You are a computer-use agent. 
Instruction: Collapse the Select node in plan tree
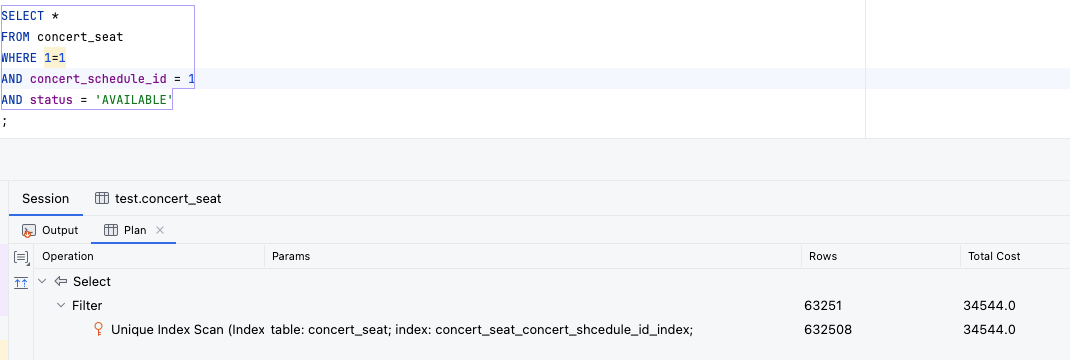tap(42, 281)
